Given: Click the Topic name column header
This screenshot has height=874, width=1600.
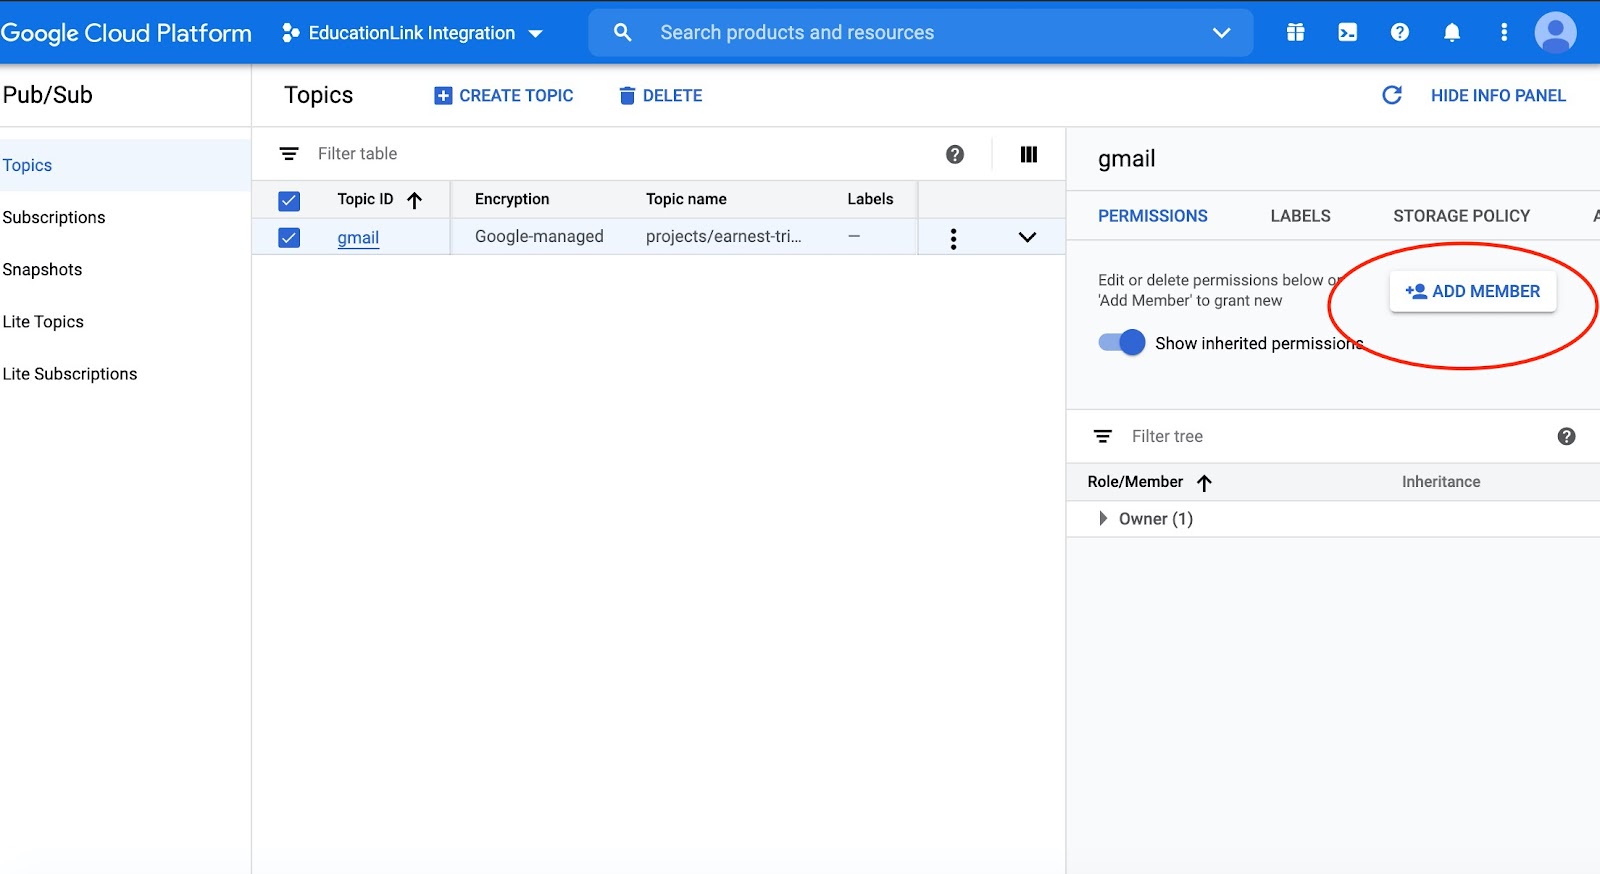Looking at the screenshot, I should pyautogui.click(x=686, y=199).
